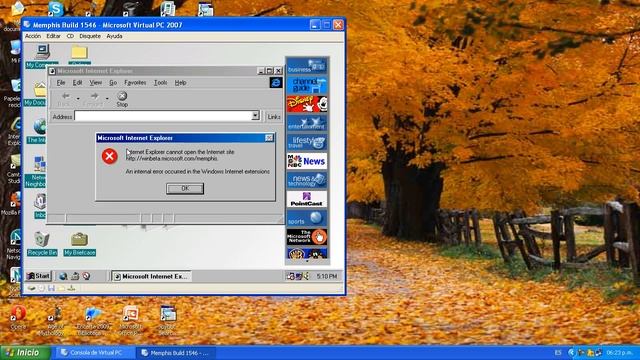The width and height of the screenshot is (640, 360).
Task: Open the View menu in Internet Explorer
Action: tap(96, 82)
